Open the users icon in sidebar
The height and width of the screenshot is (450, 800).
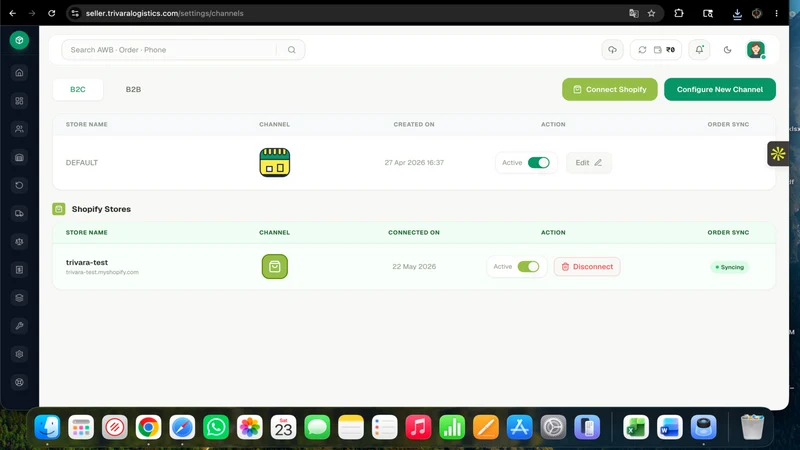point(19,129)
